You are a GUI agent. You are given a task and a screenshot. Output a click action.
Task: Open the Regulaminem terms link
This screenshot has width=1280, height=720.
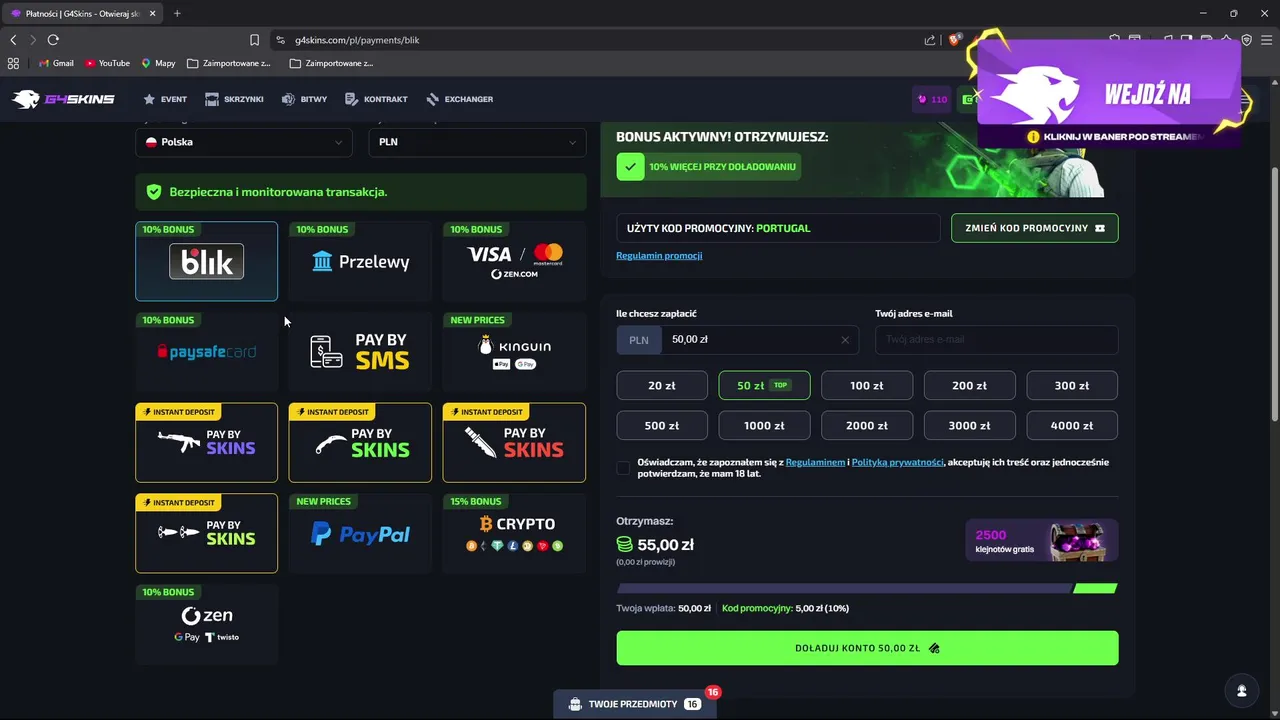point(815,462)
